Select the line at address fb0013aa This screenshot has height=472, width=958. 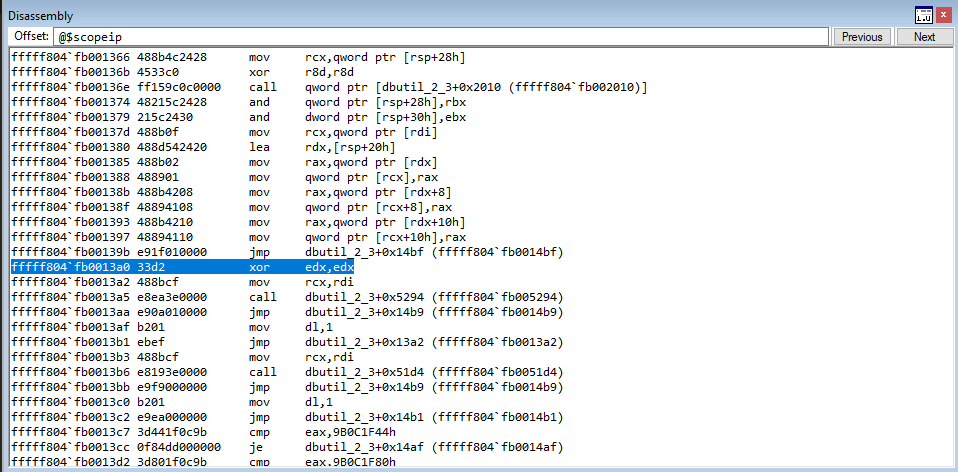coord(287,312)
